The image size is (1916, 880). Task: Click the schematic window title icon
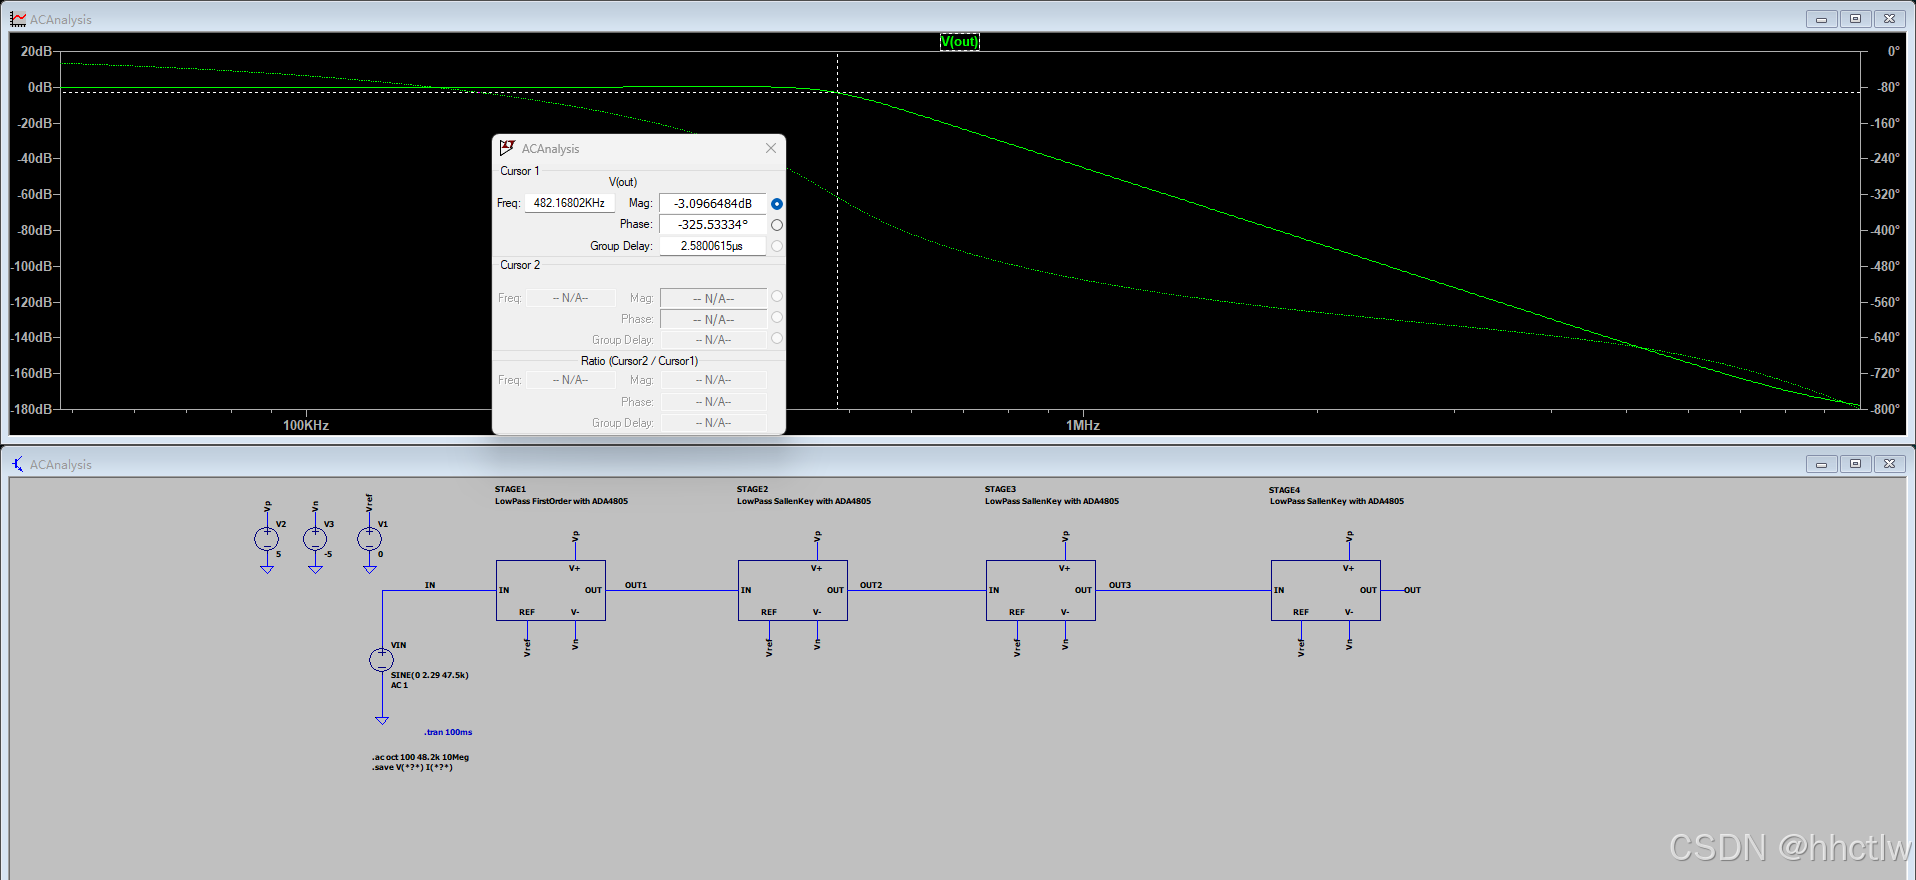click(x=18, y=464)
